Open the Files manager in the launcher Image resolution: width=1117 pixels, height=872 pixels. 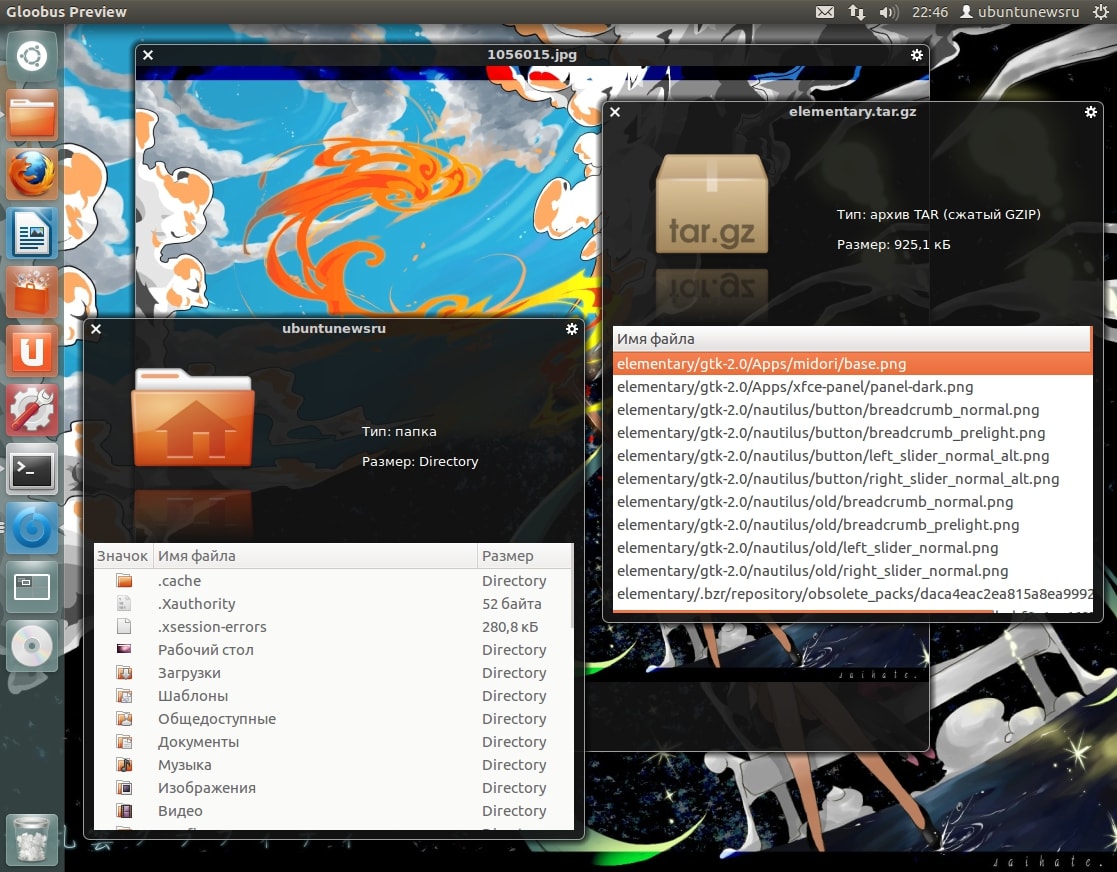click(x=32, y=115)
